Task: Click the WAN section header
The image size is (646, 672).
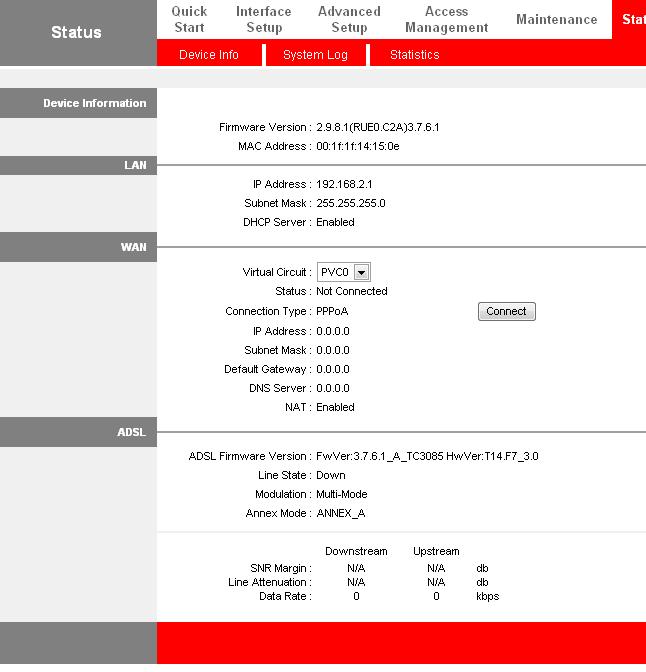Action: pyautogui.click(x=78, y=247)
